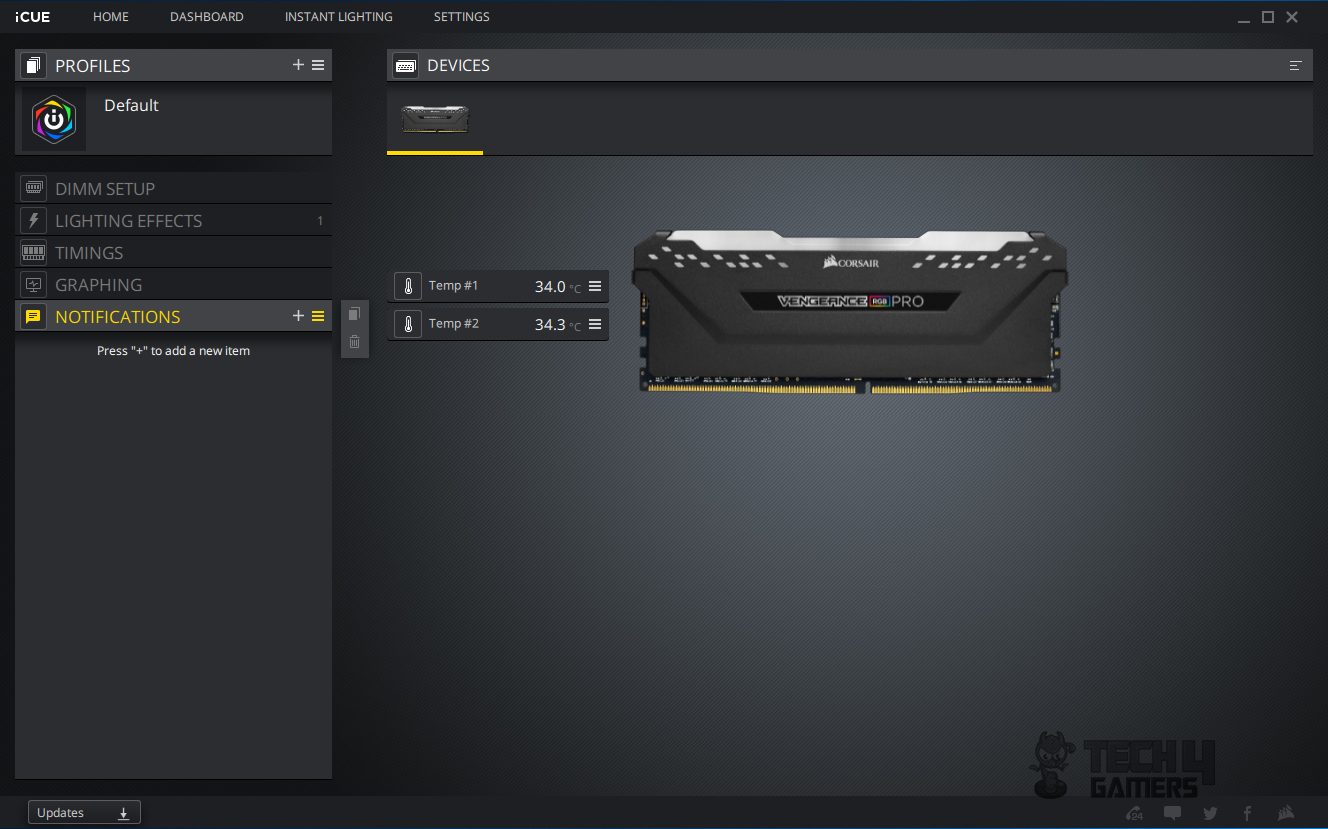Open DIMM SETUP section
The height and width of the screenshot is (829, 1328).
(x=173, y=188)
